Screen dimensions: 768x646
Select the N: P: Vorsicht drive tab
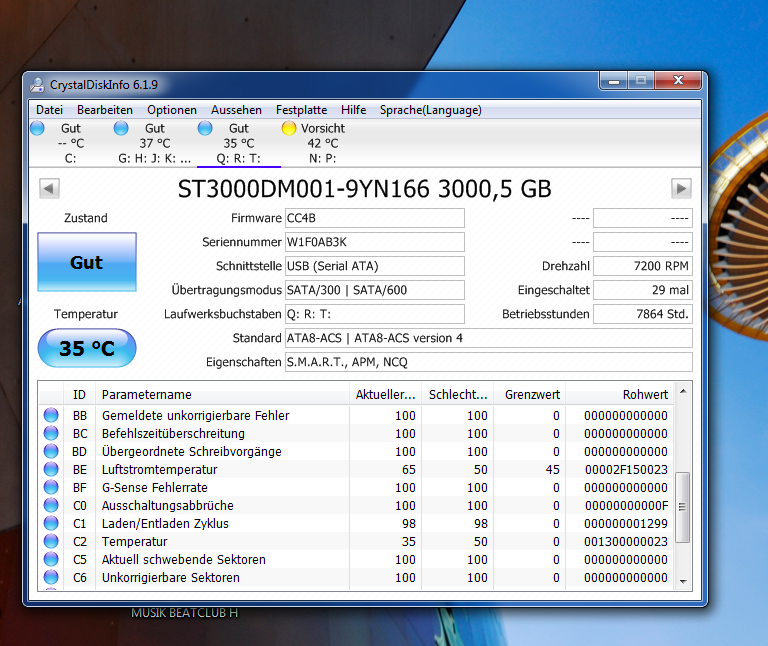pos(323,143)
